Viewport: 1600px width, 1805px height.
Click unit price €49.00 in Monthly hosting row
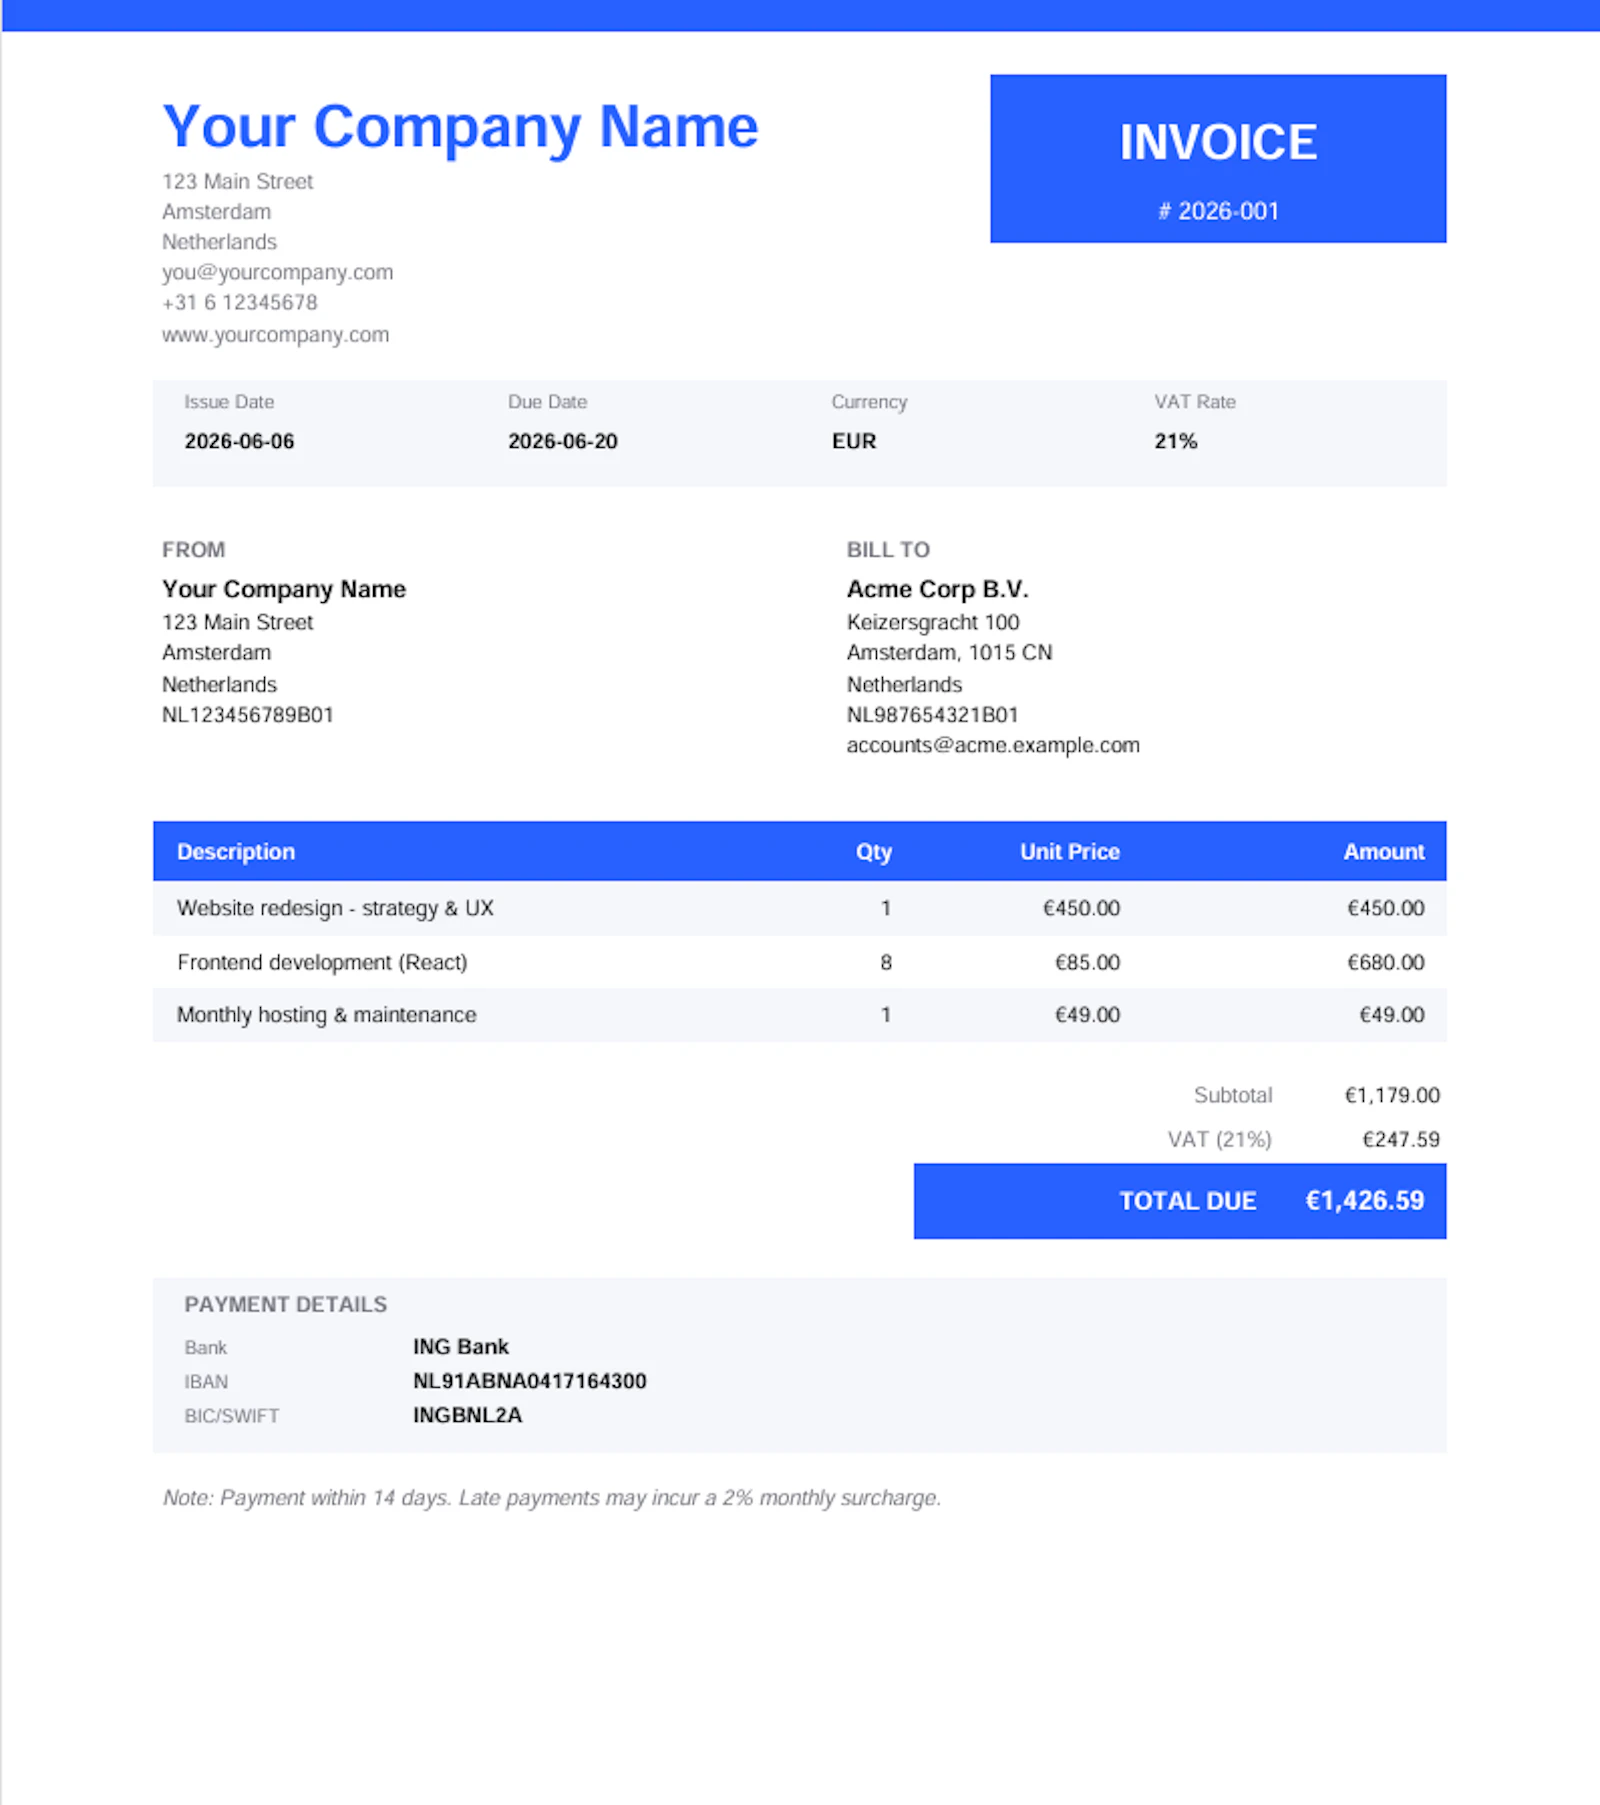pos(1087,1015)
